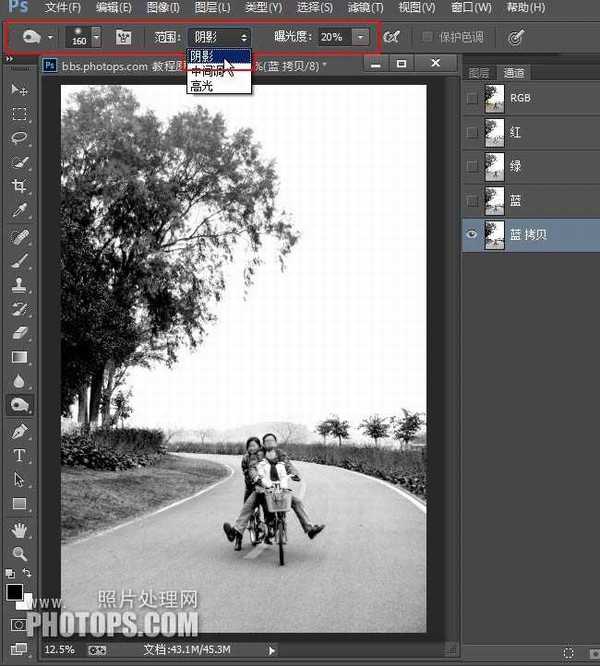Select the Eyedropper tool
This screenshot has width=600, height=666.
pos(18,211)
